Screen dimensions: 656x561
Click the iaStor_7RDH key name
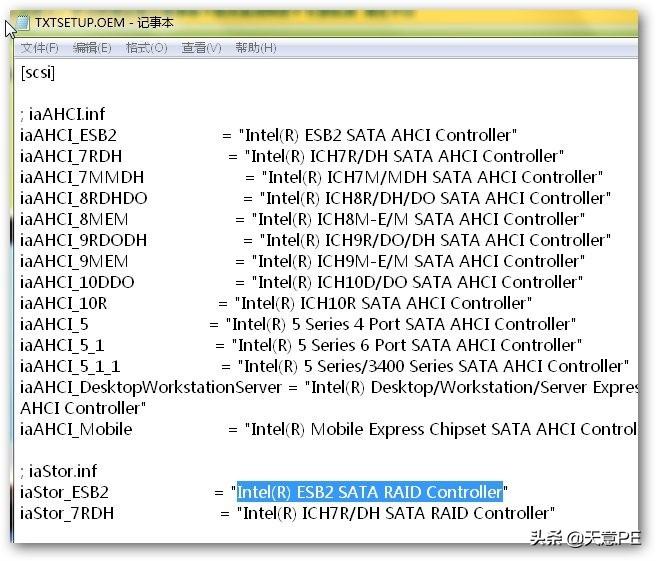tap(67, 513)
